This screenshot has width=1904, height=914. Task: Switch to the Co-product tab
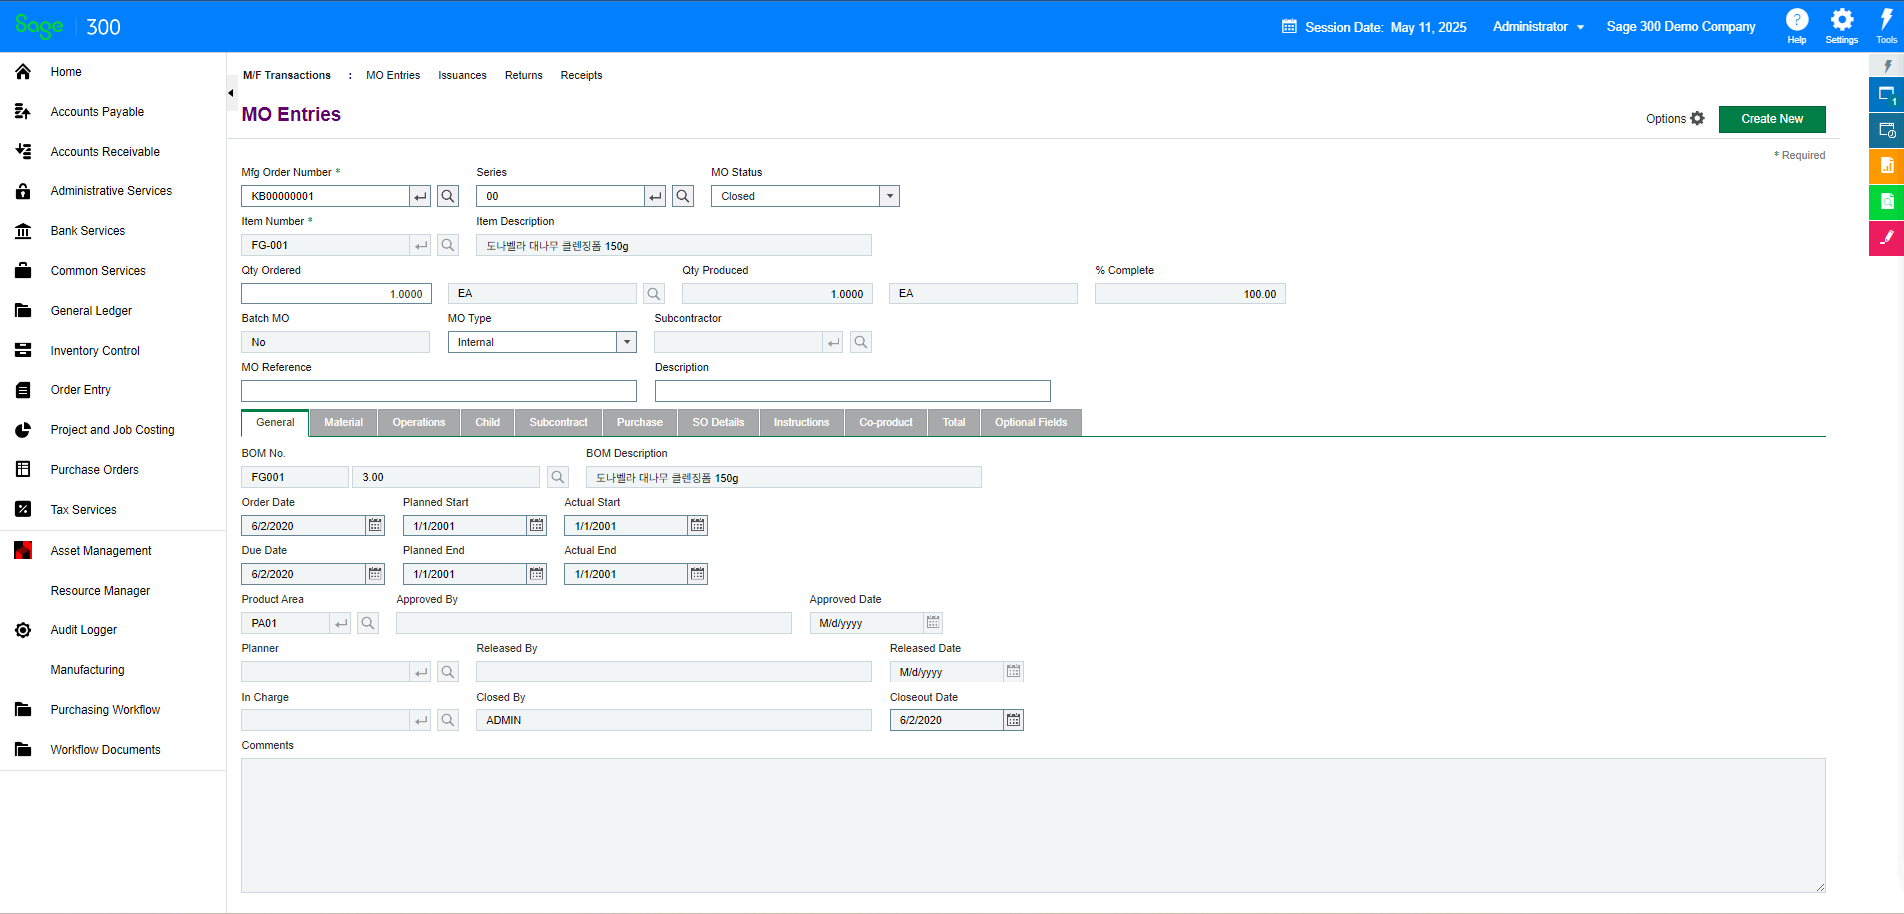click(x=886, y=423)
